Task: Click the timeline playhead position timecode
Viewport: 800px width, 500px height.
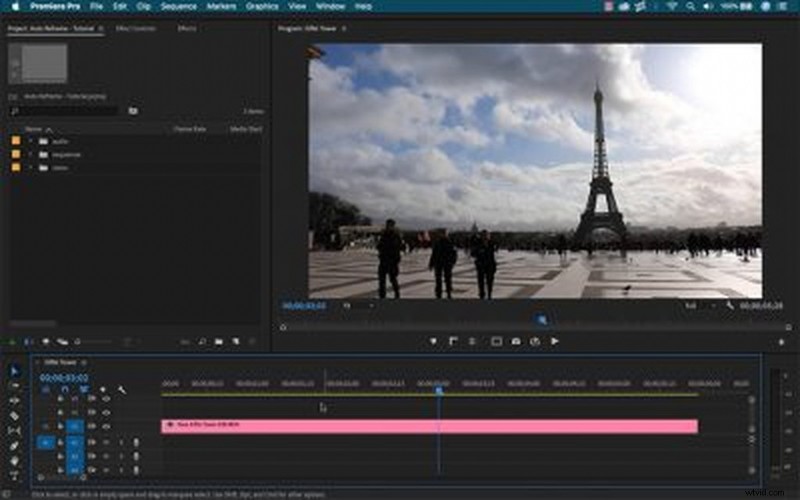Action: (x=64, y=378)
